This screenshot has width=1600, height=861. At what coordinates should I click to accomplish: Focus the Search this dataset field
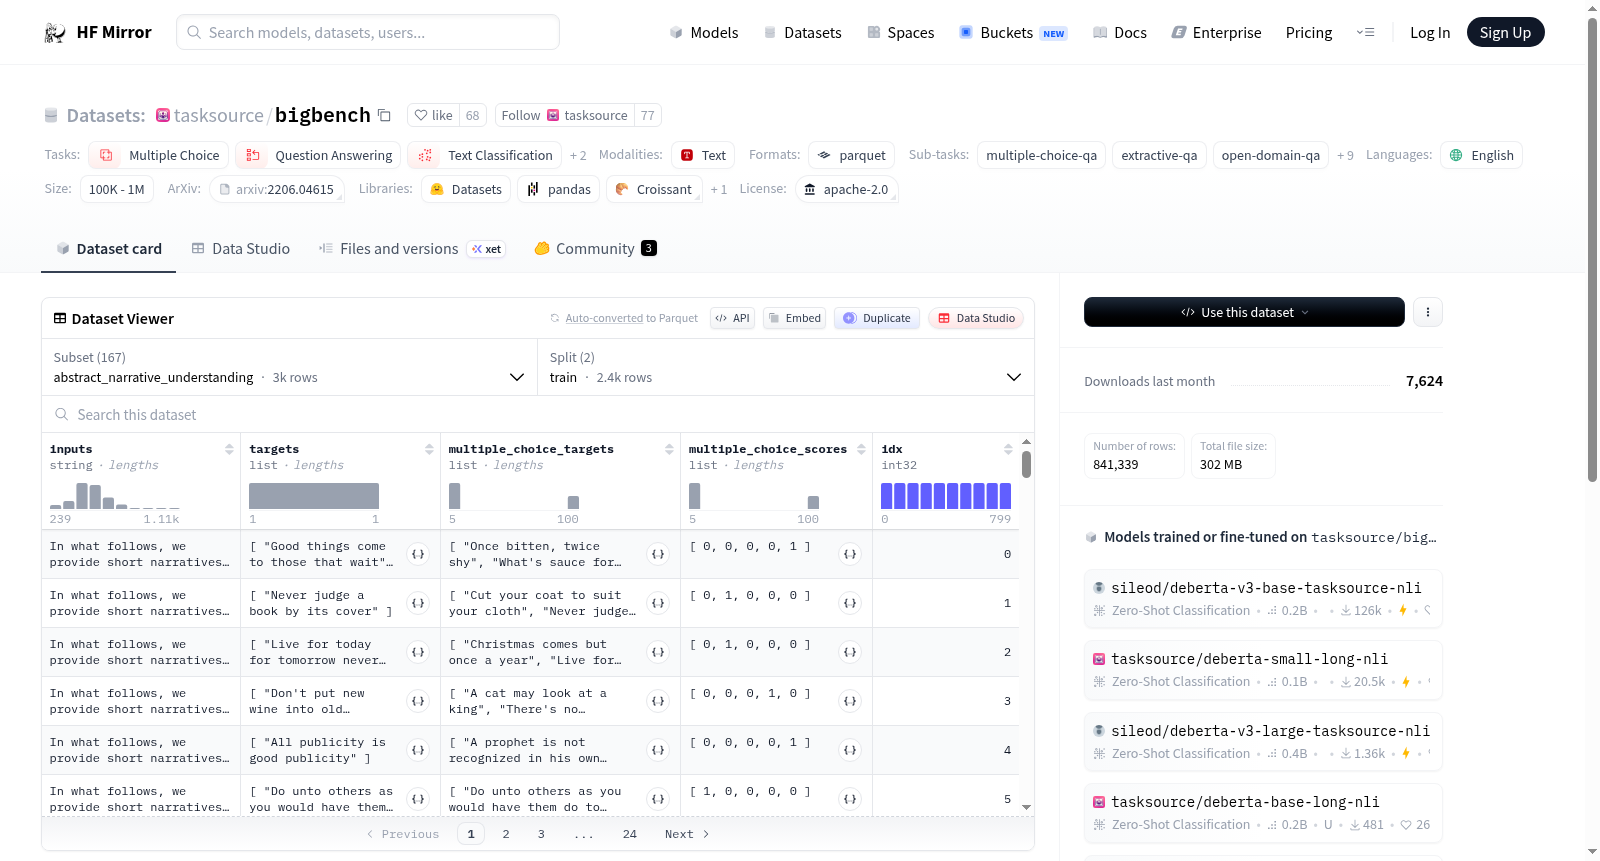(x=538, y=414)
